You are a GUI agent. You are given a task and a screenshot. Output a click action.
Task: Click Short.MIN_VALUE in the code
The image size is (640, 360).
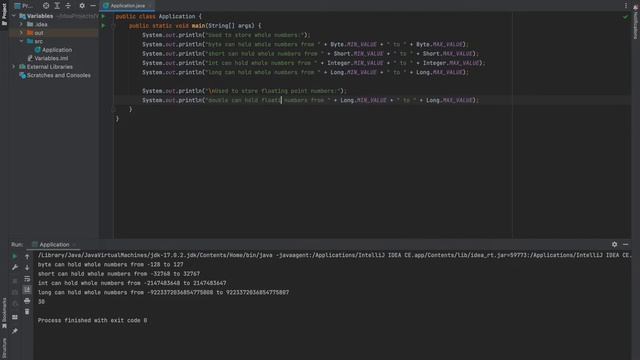pyautogui.click(x=358, y=53)
